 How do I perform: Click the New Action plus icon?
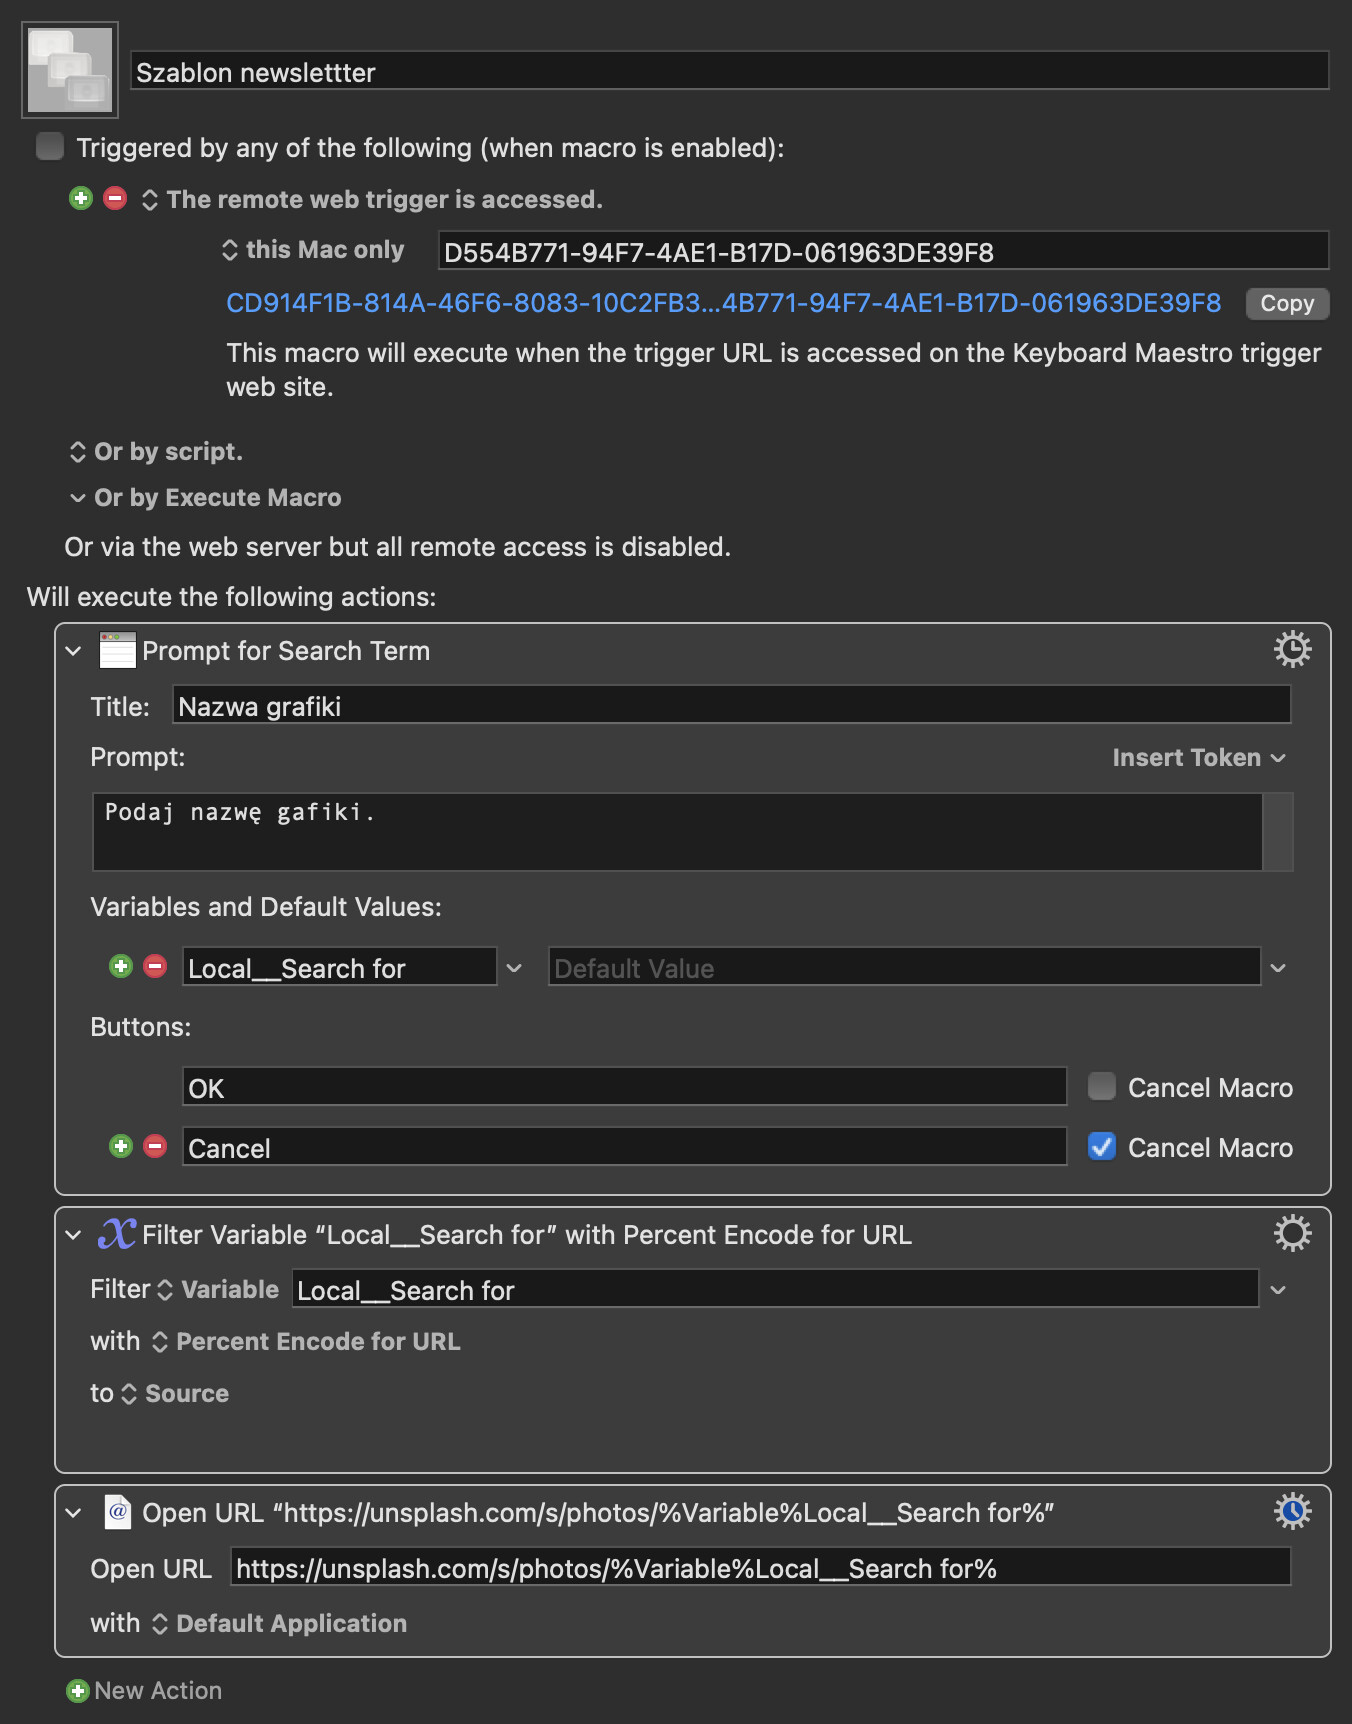click(77, 1691)
